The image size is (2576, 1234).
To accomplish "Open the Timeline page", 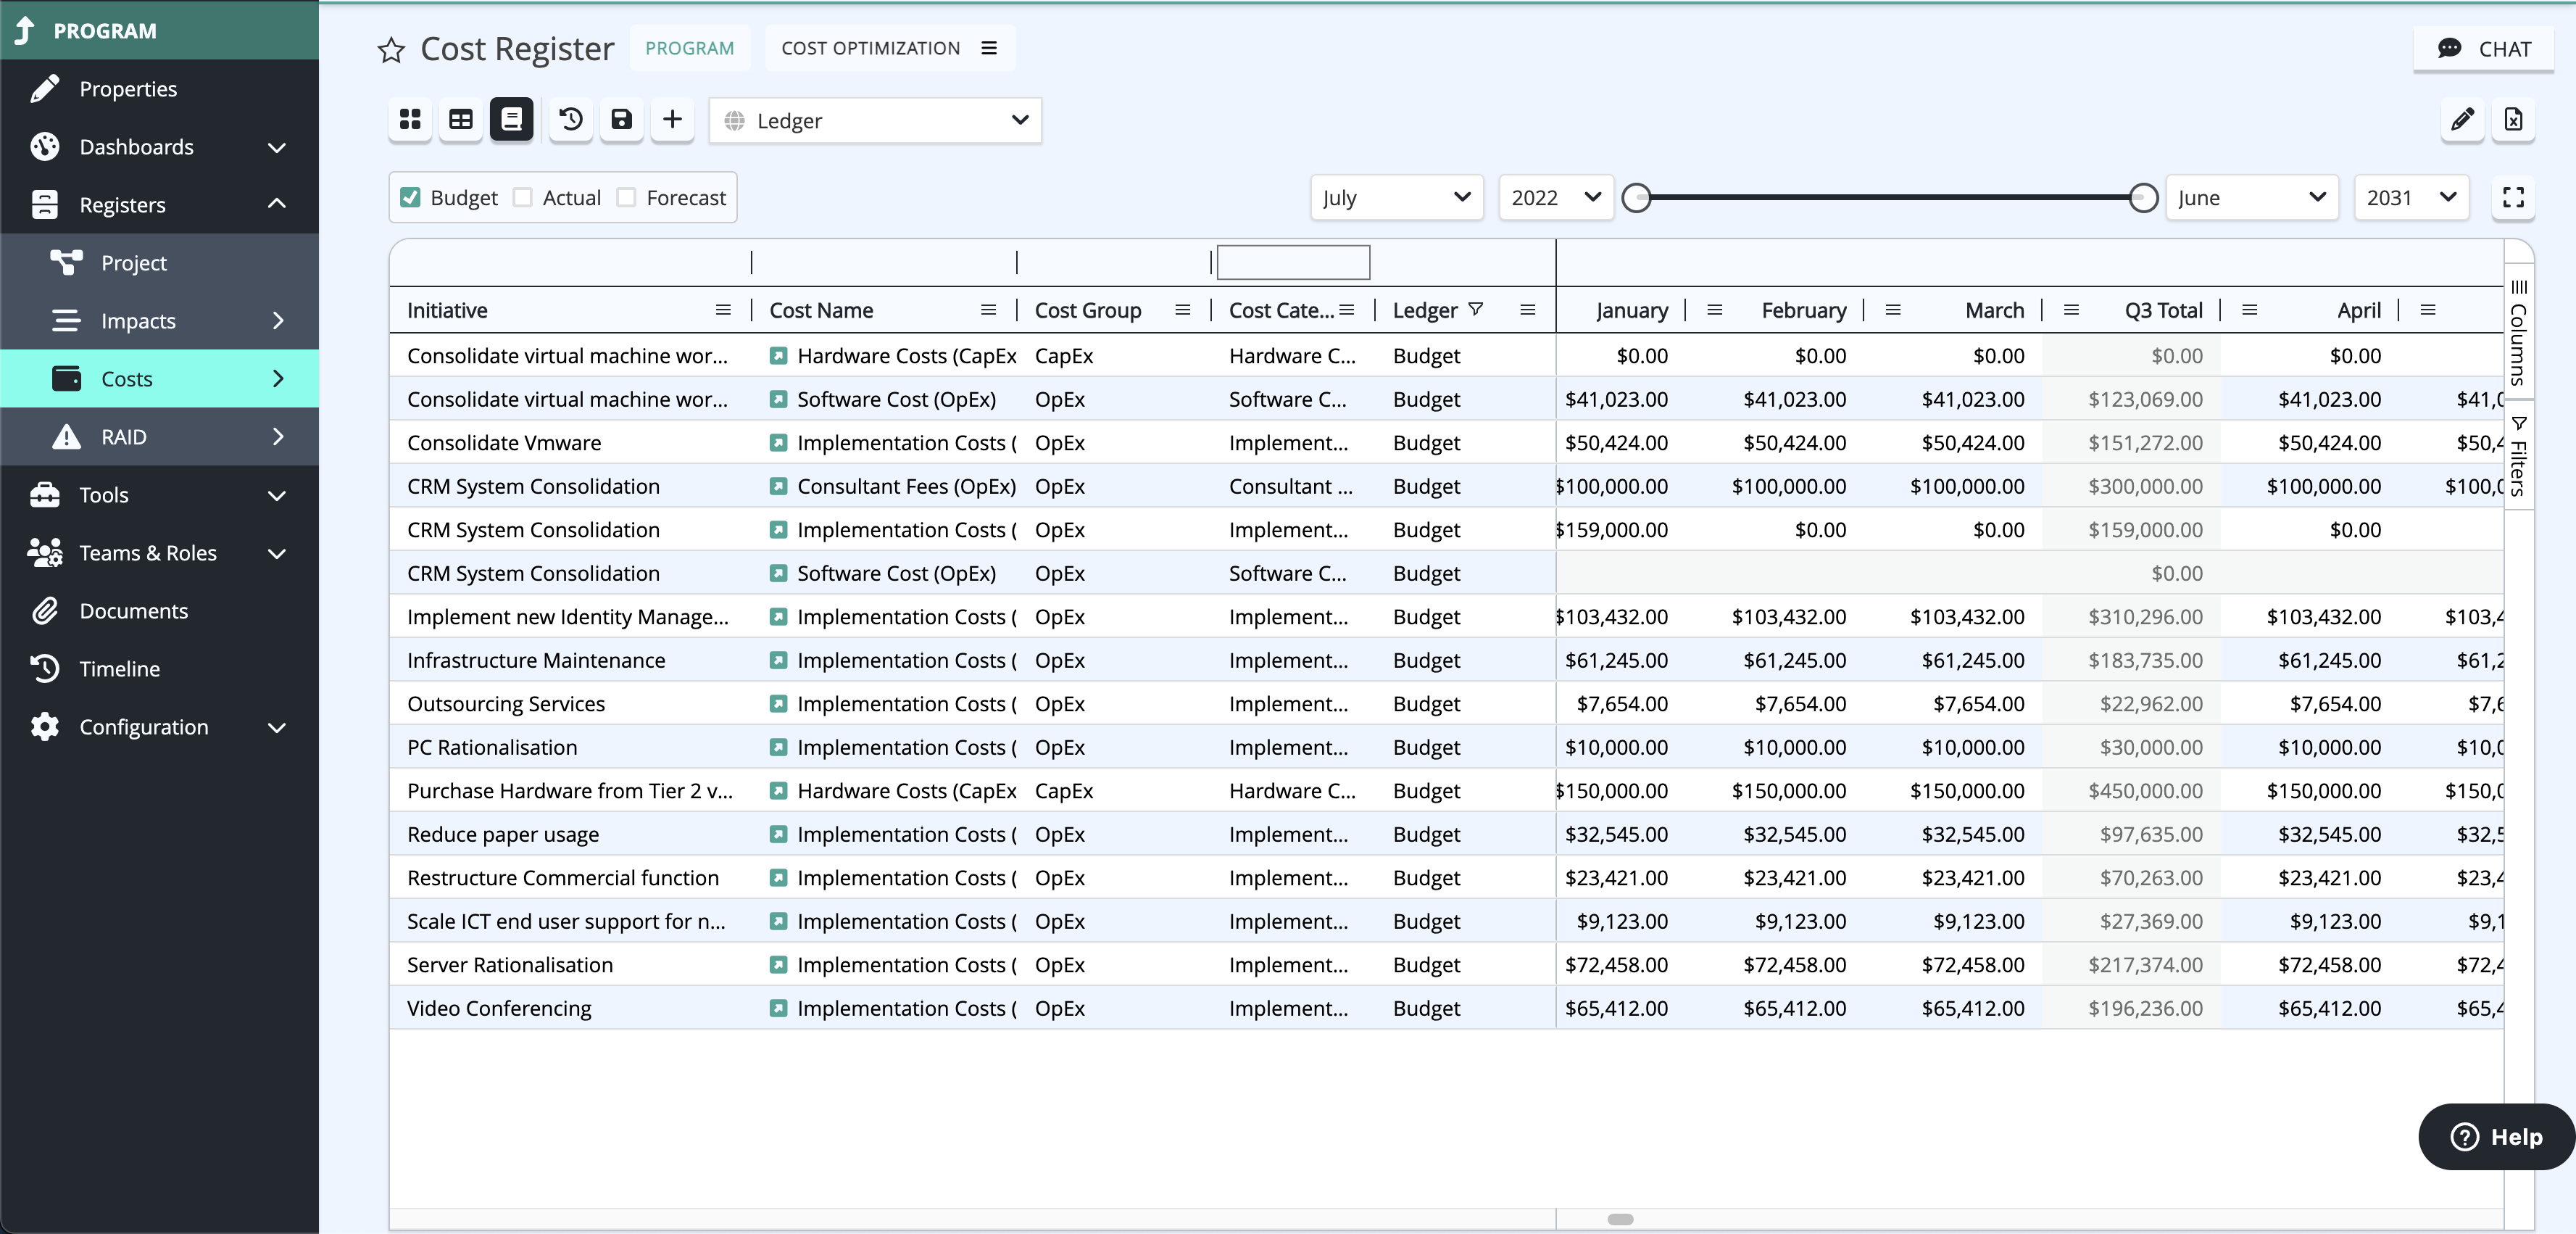I will [160, 669].
